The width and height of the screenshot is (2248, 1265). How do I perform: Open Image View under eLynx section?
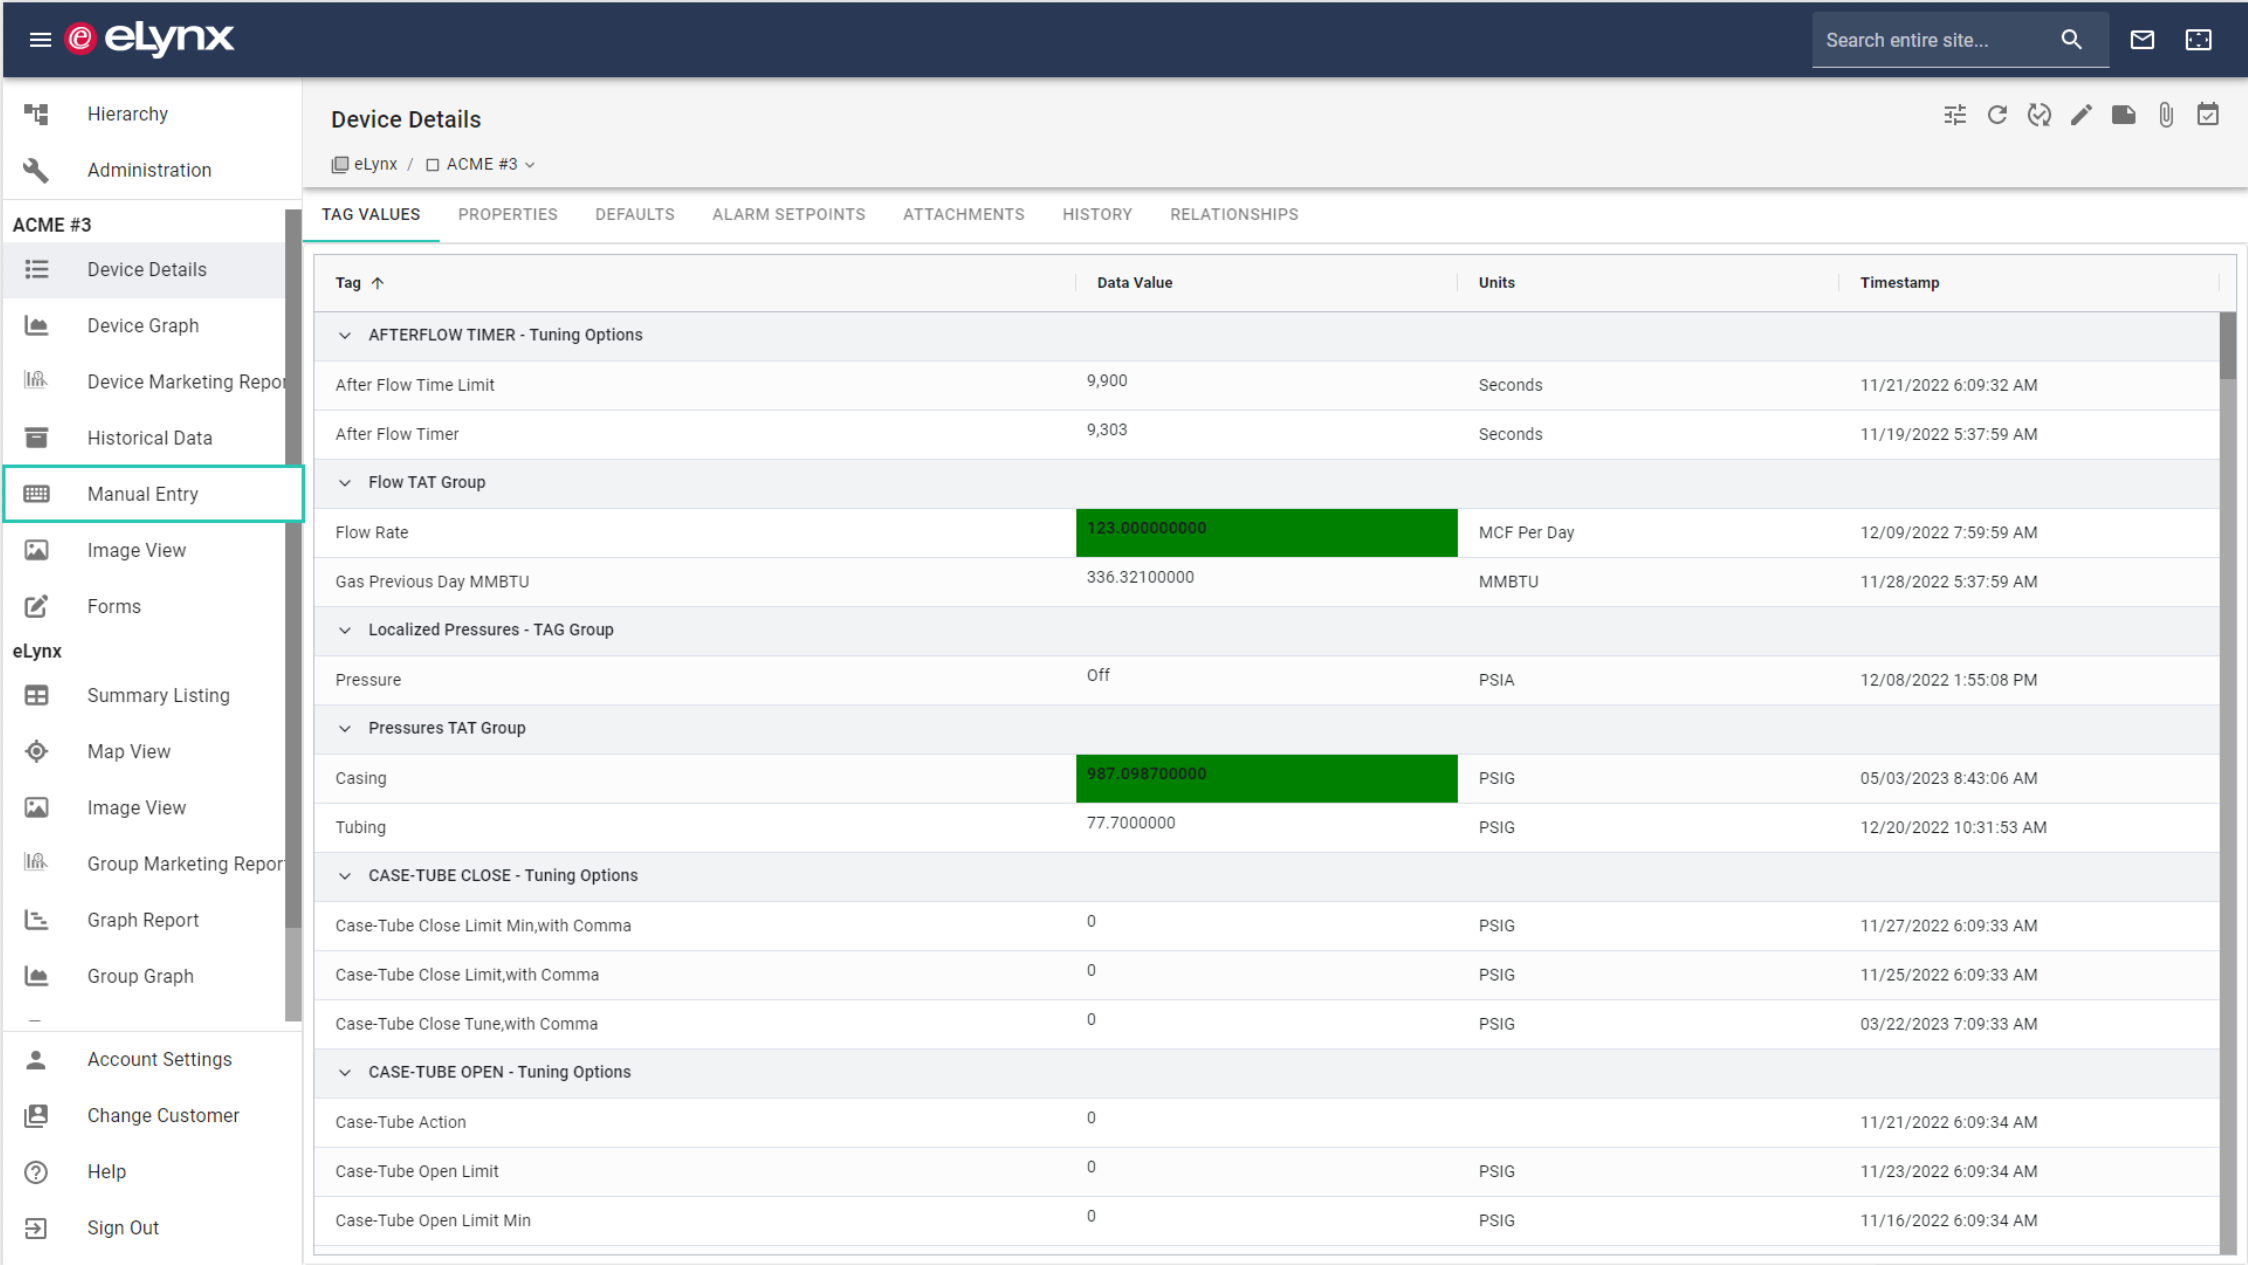click(x=145, y=807)
